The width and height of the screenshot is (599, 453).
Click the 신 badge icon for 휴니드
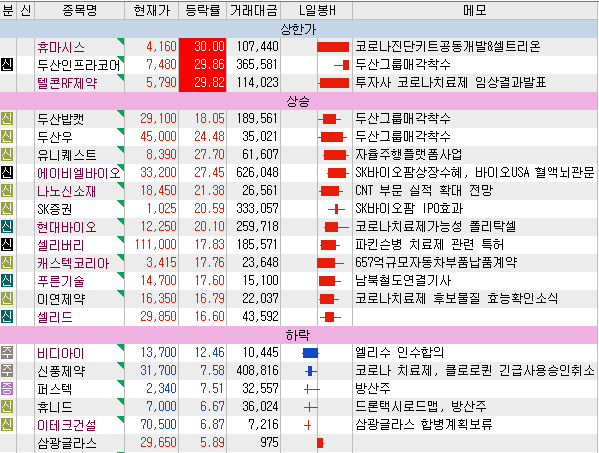coord(7,407)
